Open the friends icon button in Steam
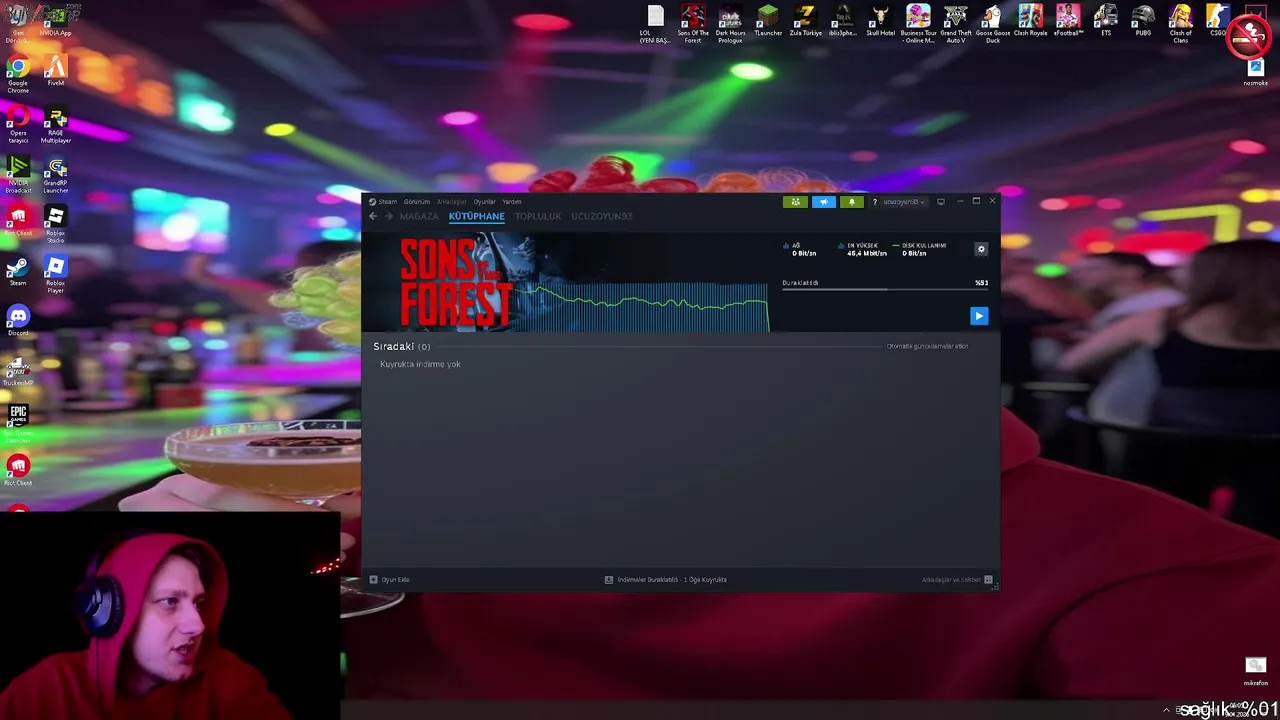 tap(796, 202)
